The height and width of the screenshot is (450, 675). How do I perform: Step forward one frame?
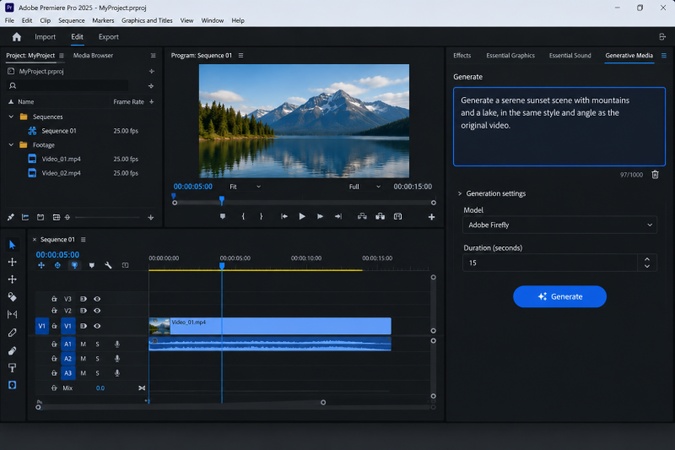320,217
